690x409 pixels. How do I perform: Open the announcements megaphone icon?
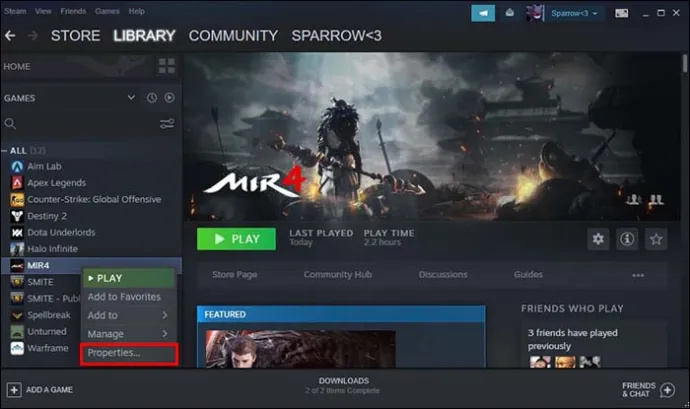[x=483, y=13]
